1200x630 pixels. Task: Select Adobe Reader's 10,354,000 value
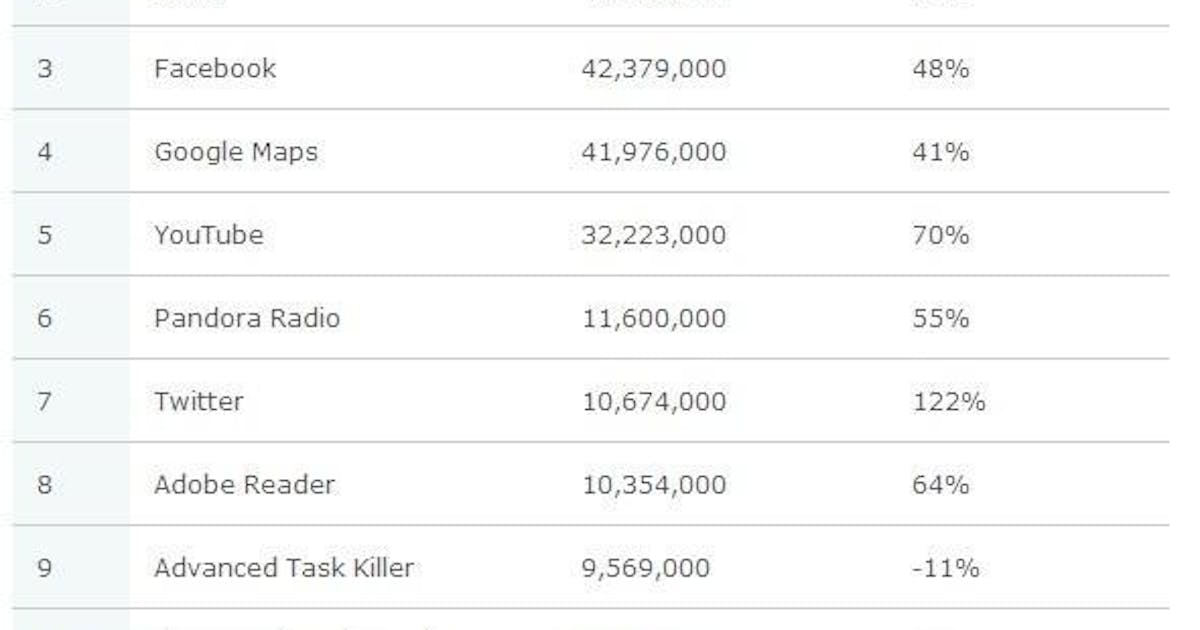[655, 485]
